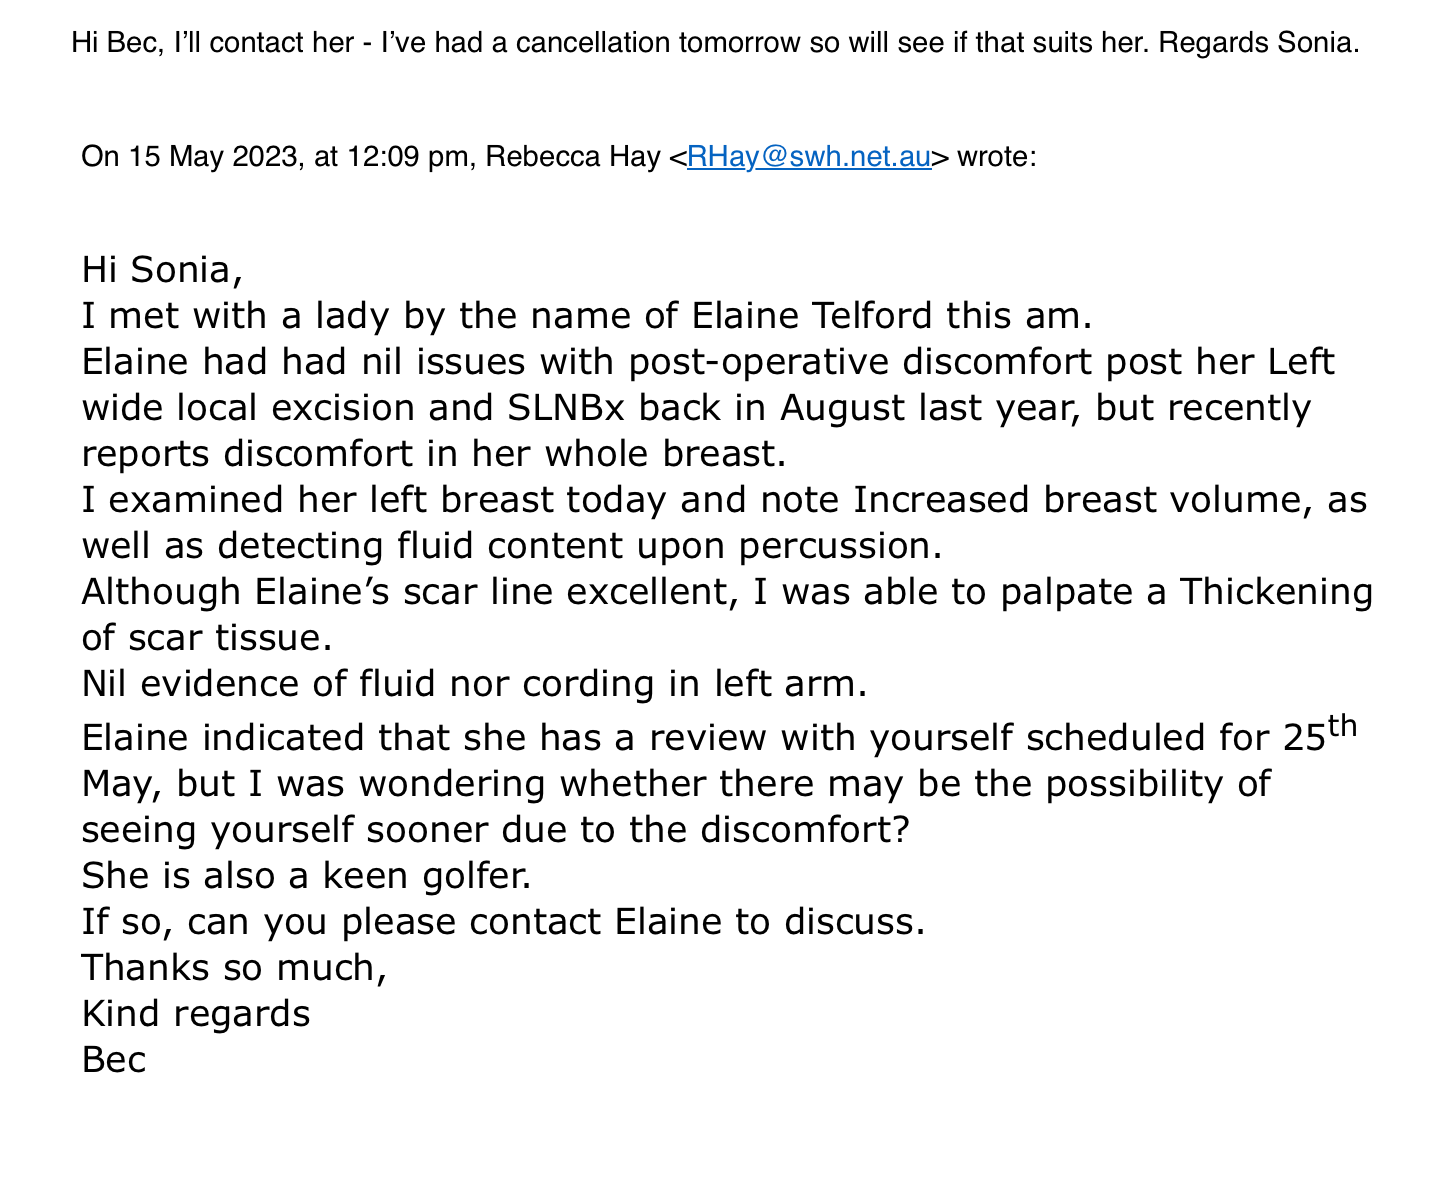Click the line "of scar tissue."

tap(206, 638)
